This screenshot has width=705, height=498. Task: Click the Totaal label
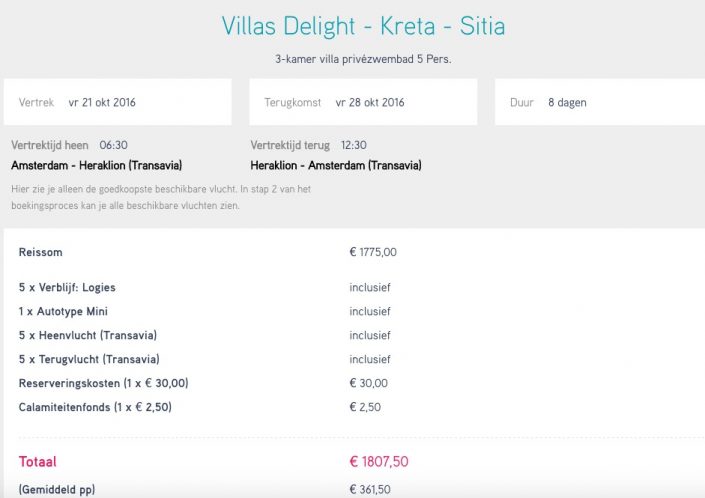coord(38,462)
